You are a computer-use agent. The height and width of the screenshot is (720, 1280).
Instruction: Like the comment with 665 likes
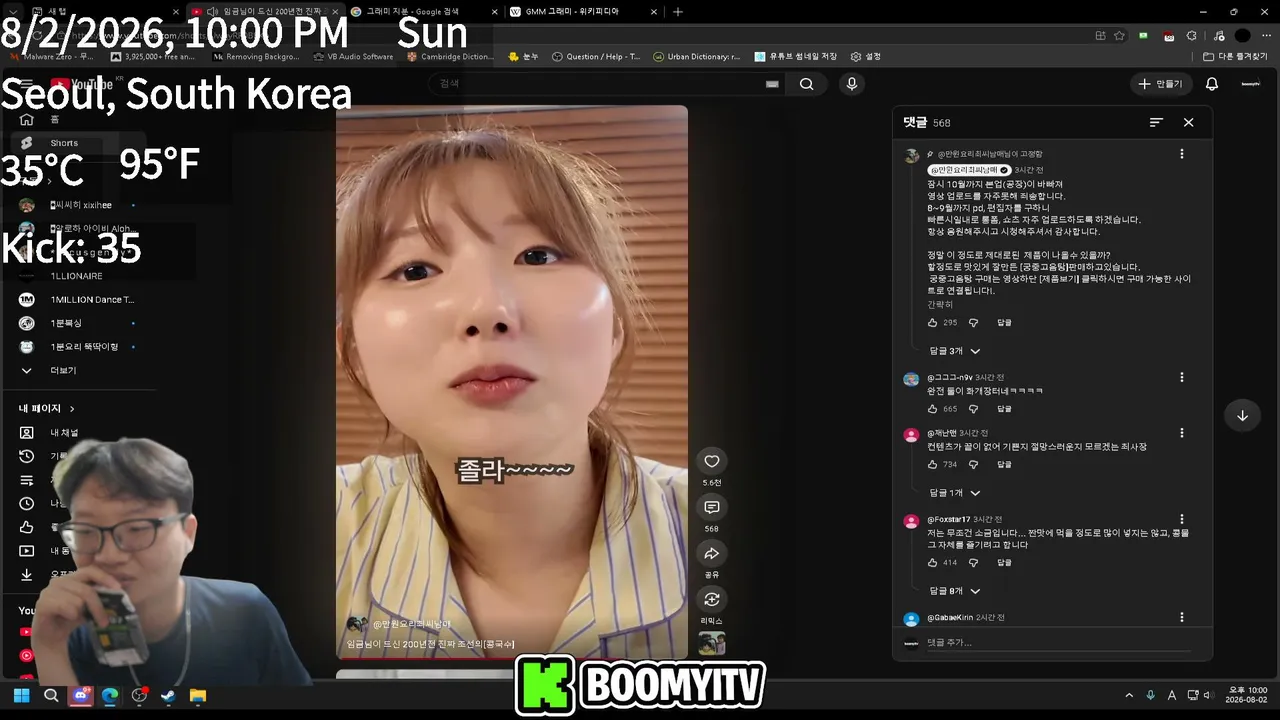click(x=932, y=409)
